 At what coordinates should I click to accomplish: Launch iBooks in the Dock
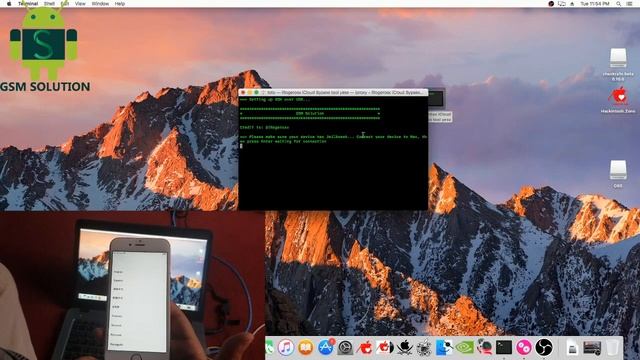pos(305,347)
